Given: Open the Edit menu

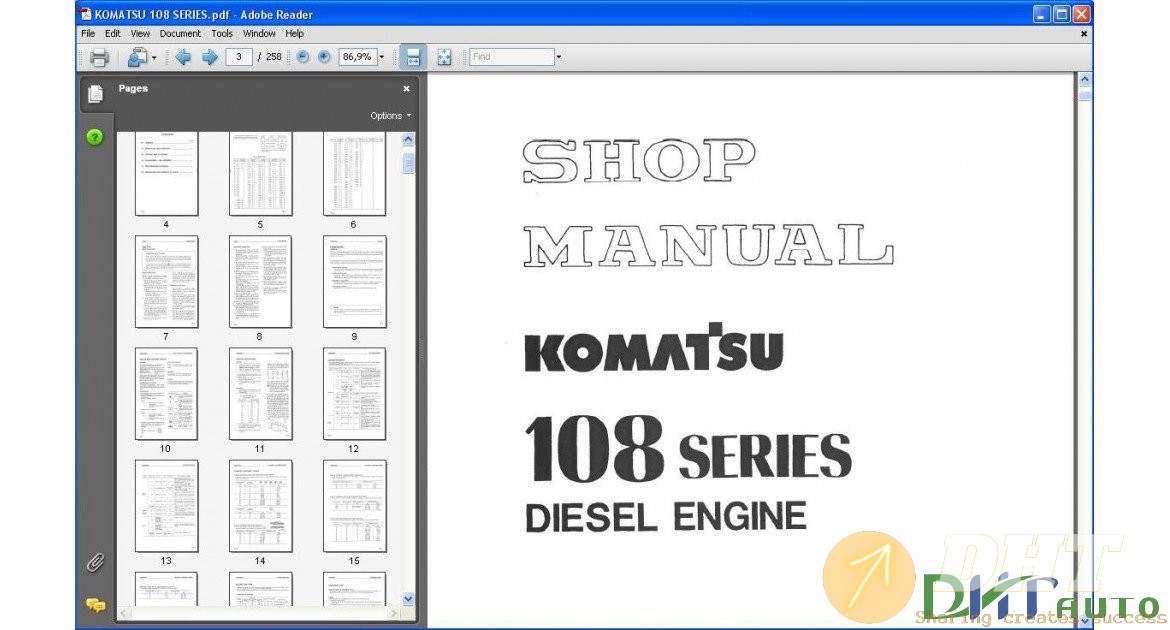Looking at the screenshot, I should [113, 34].
